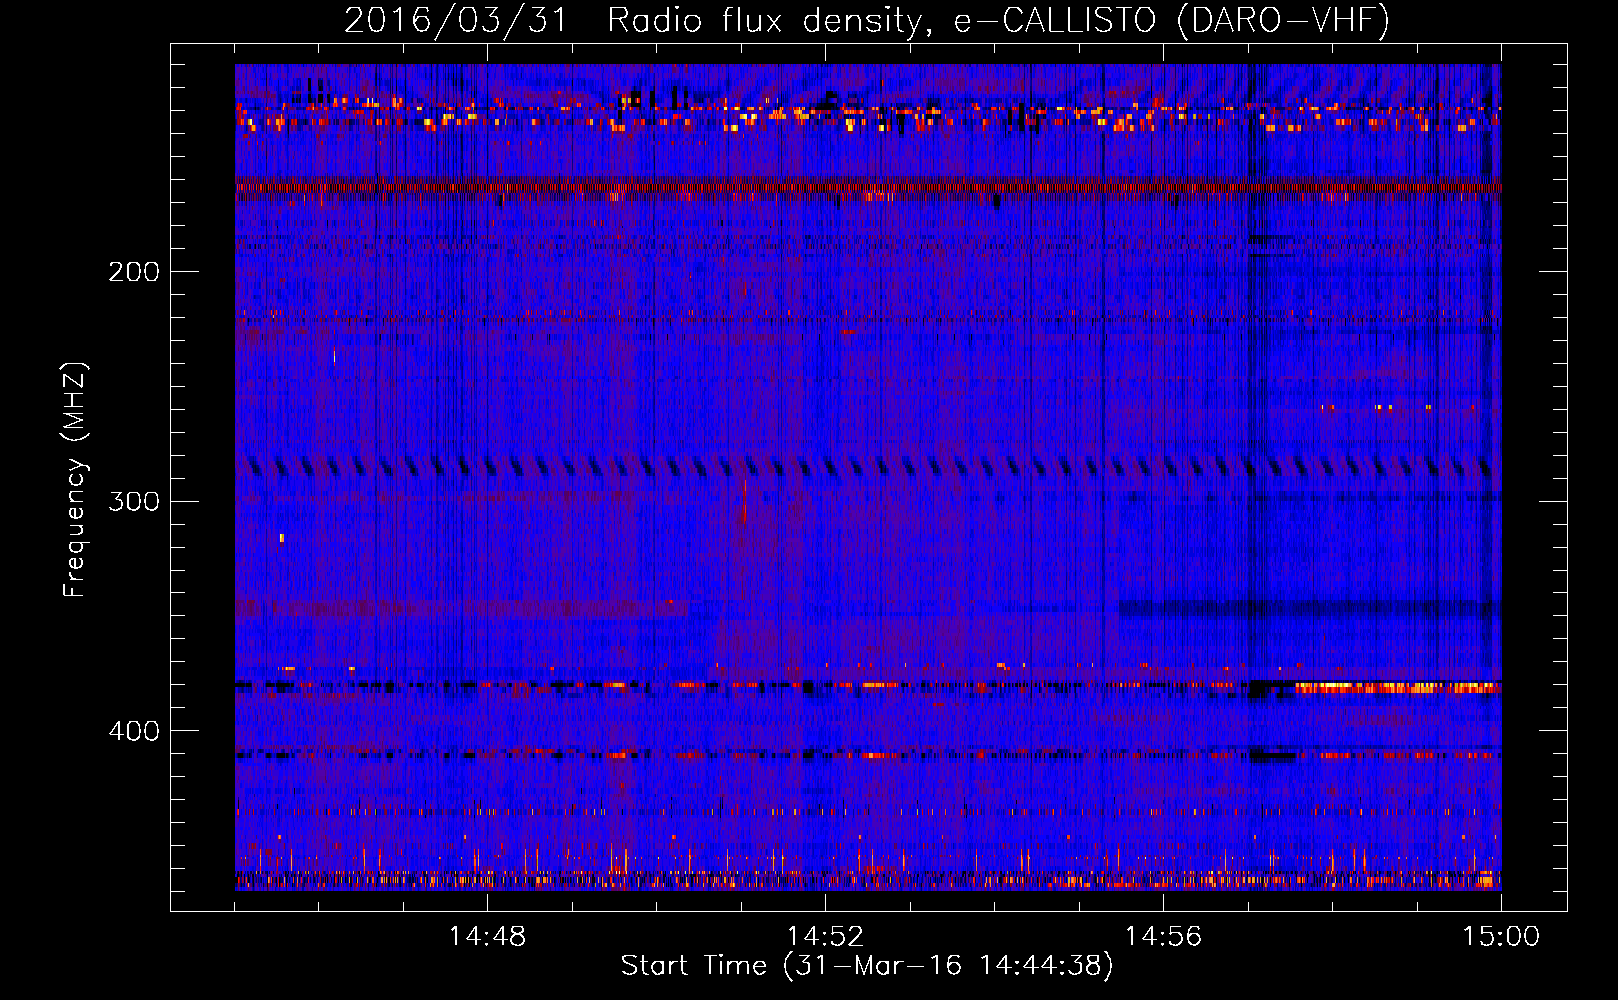Click the 14:56 time tick label
Image resolution: width=1618 pixels, height=1000 pixels.
[x=1163, y=937]
